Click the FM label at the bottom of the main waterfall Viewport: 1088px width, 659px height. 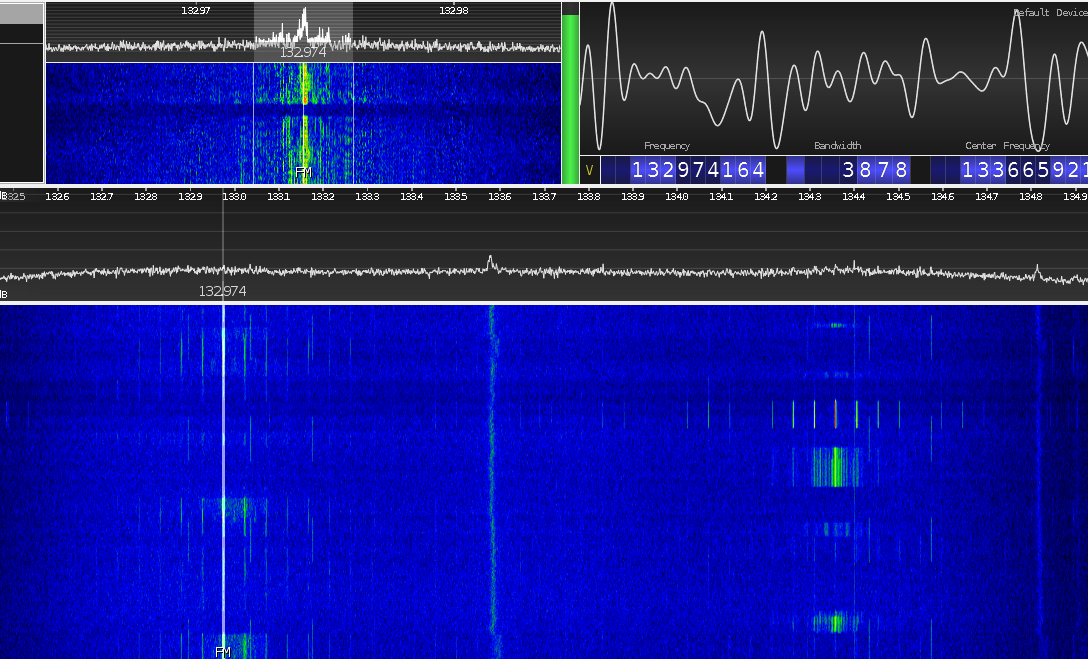click(223, 652)
